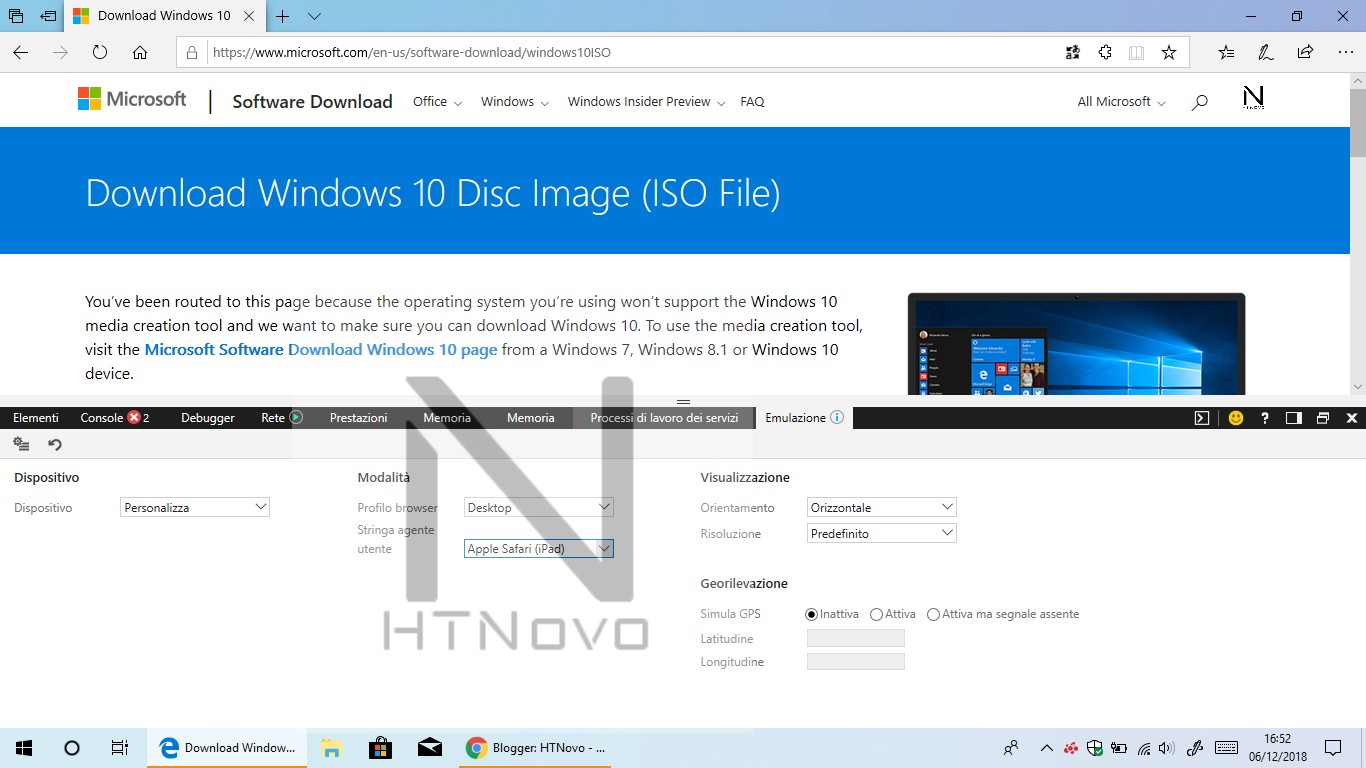Viewport: 1366px width, 768px height.
Task: Set the open tabs aside
Action: click(48, 16)
